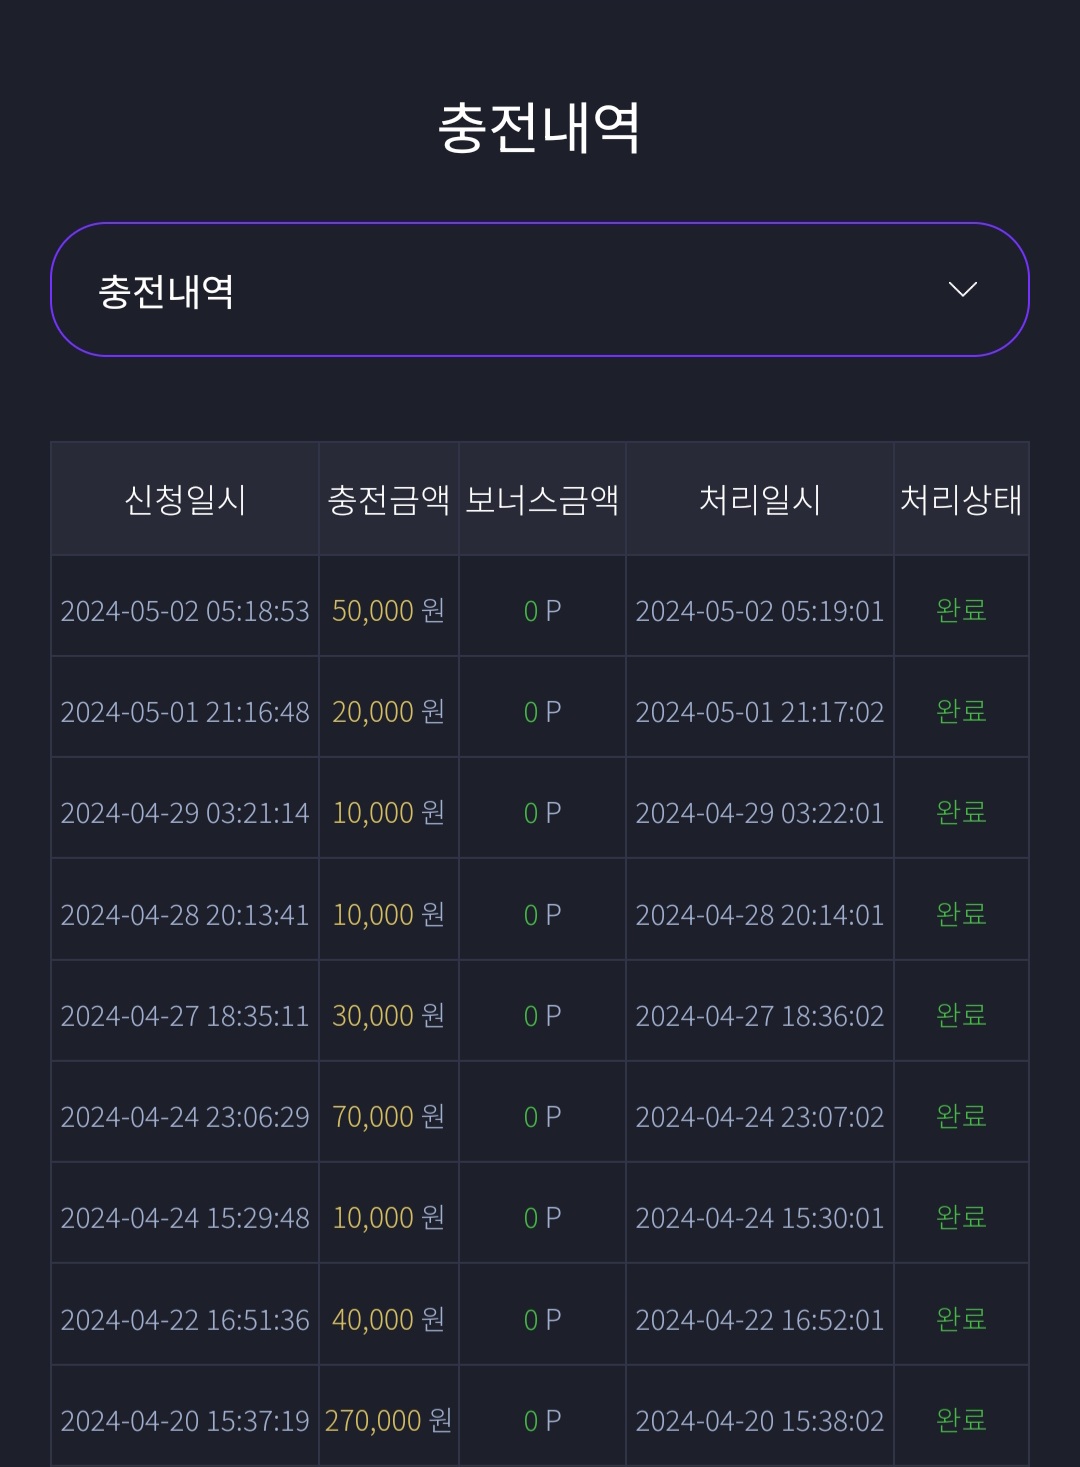The width and height of the screenshot is (1080, 1467).
Task: Click 완료 status in the 2024-05-02 row
Action: [x=961, y=610]
